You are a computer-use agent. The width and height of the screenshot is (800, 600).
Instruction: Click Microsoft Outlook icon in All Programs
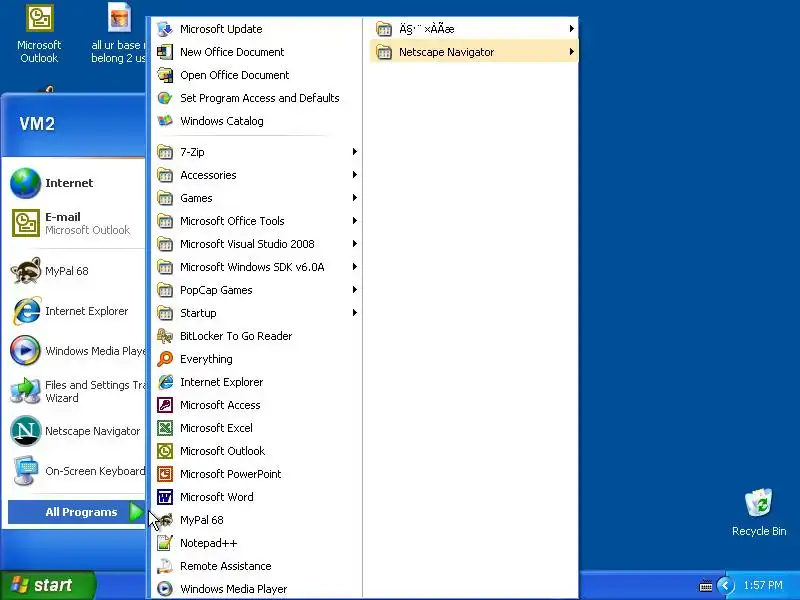165,451
